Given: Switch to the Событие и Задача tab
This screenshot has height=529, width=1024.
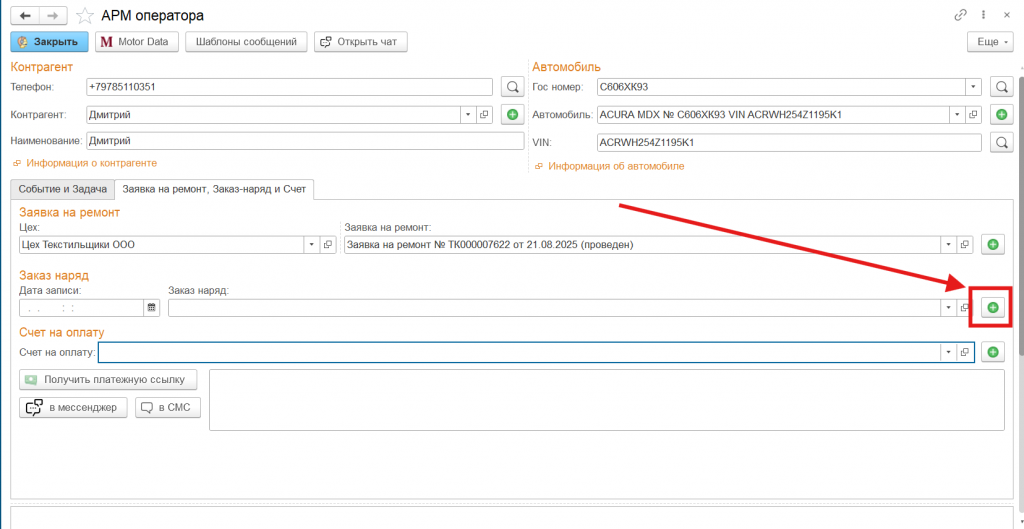Looking at the screenshot, I should [x=62, y=188].
